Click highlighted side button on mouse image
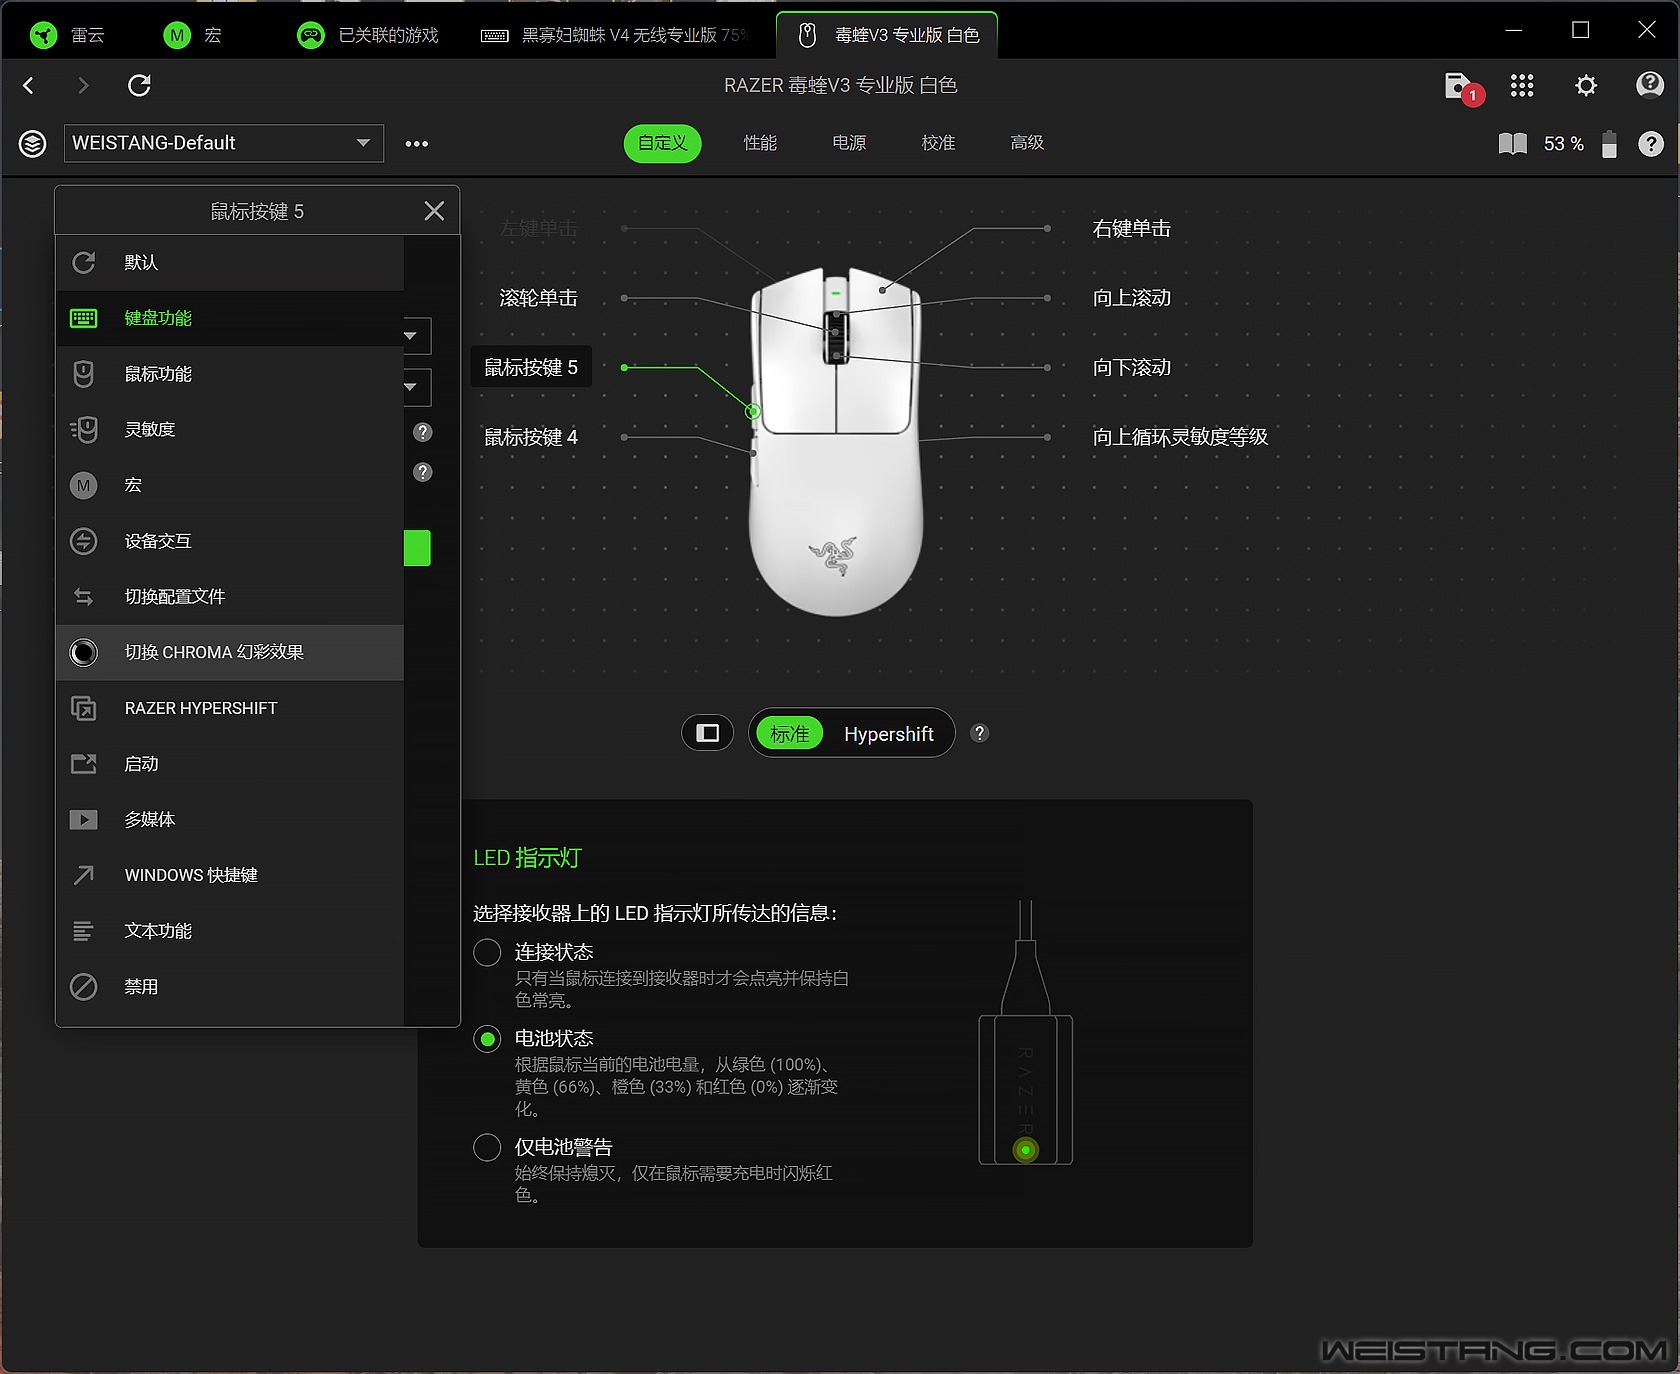1680x1374 pixels. [x=753, y=411]
